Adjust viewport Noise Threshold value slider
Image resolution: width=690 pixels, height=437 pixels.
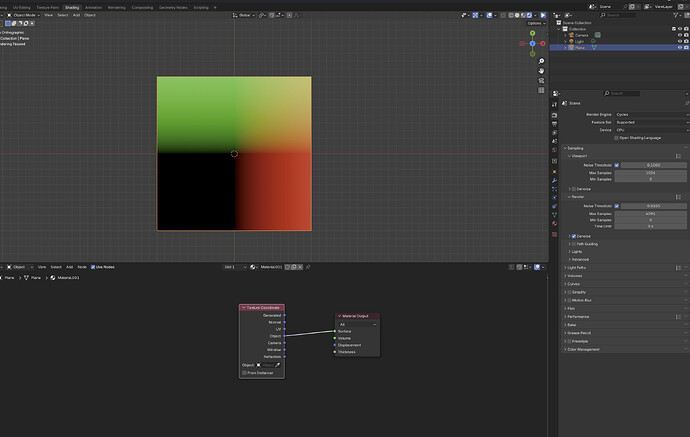(x=653, y=165)
